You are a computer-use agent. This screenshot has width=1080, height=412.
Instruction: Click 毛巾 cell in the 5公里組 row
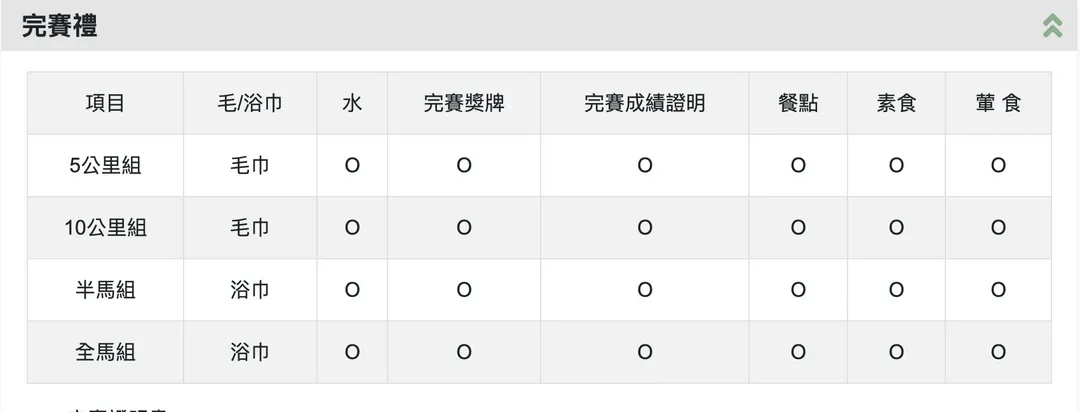(x=250, y=166)
